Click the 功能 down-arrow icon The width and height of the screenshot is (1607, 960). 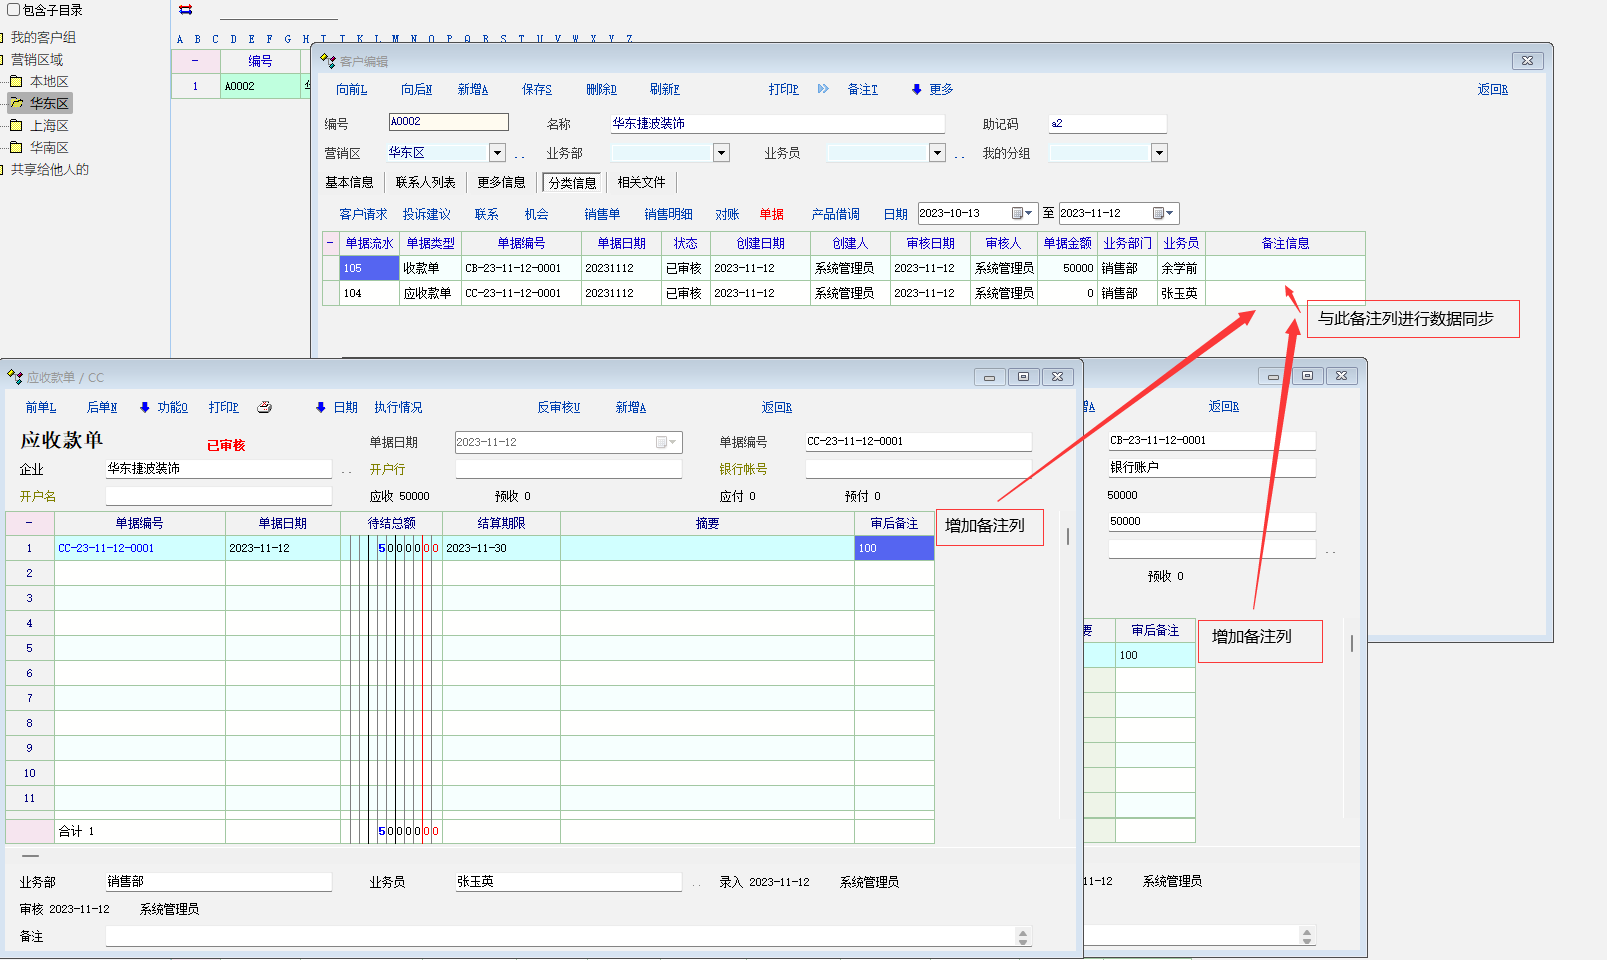pos(145,407)
